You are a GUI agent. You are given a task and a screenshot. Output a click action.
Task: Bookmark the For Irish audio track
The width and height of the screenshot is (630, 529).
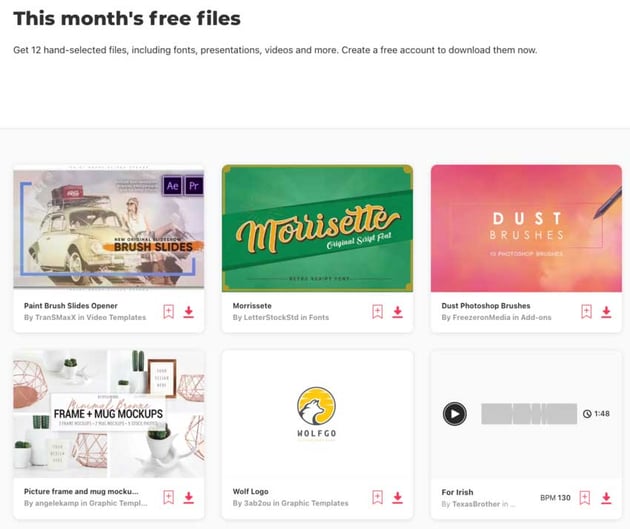click(x=585, y=498)
